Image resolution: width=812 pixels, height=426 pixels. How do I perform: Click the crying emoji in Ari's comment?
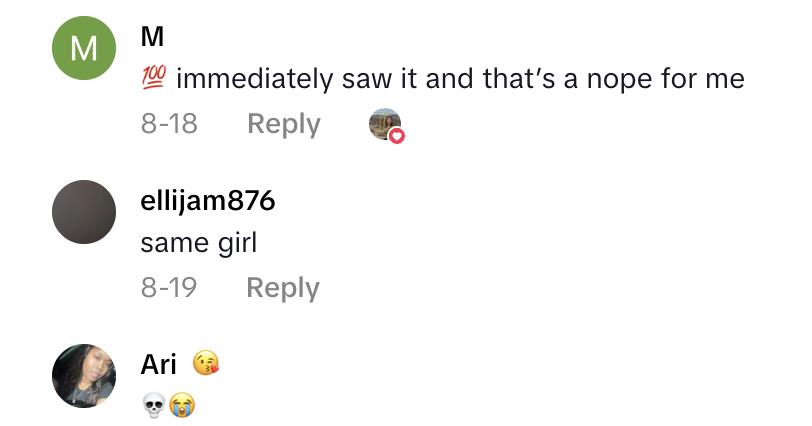(x=181, y=405)
